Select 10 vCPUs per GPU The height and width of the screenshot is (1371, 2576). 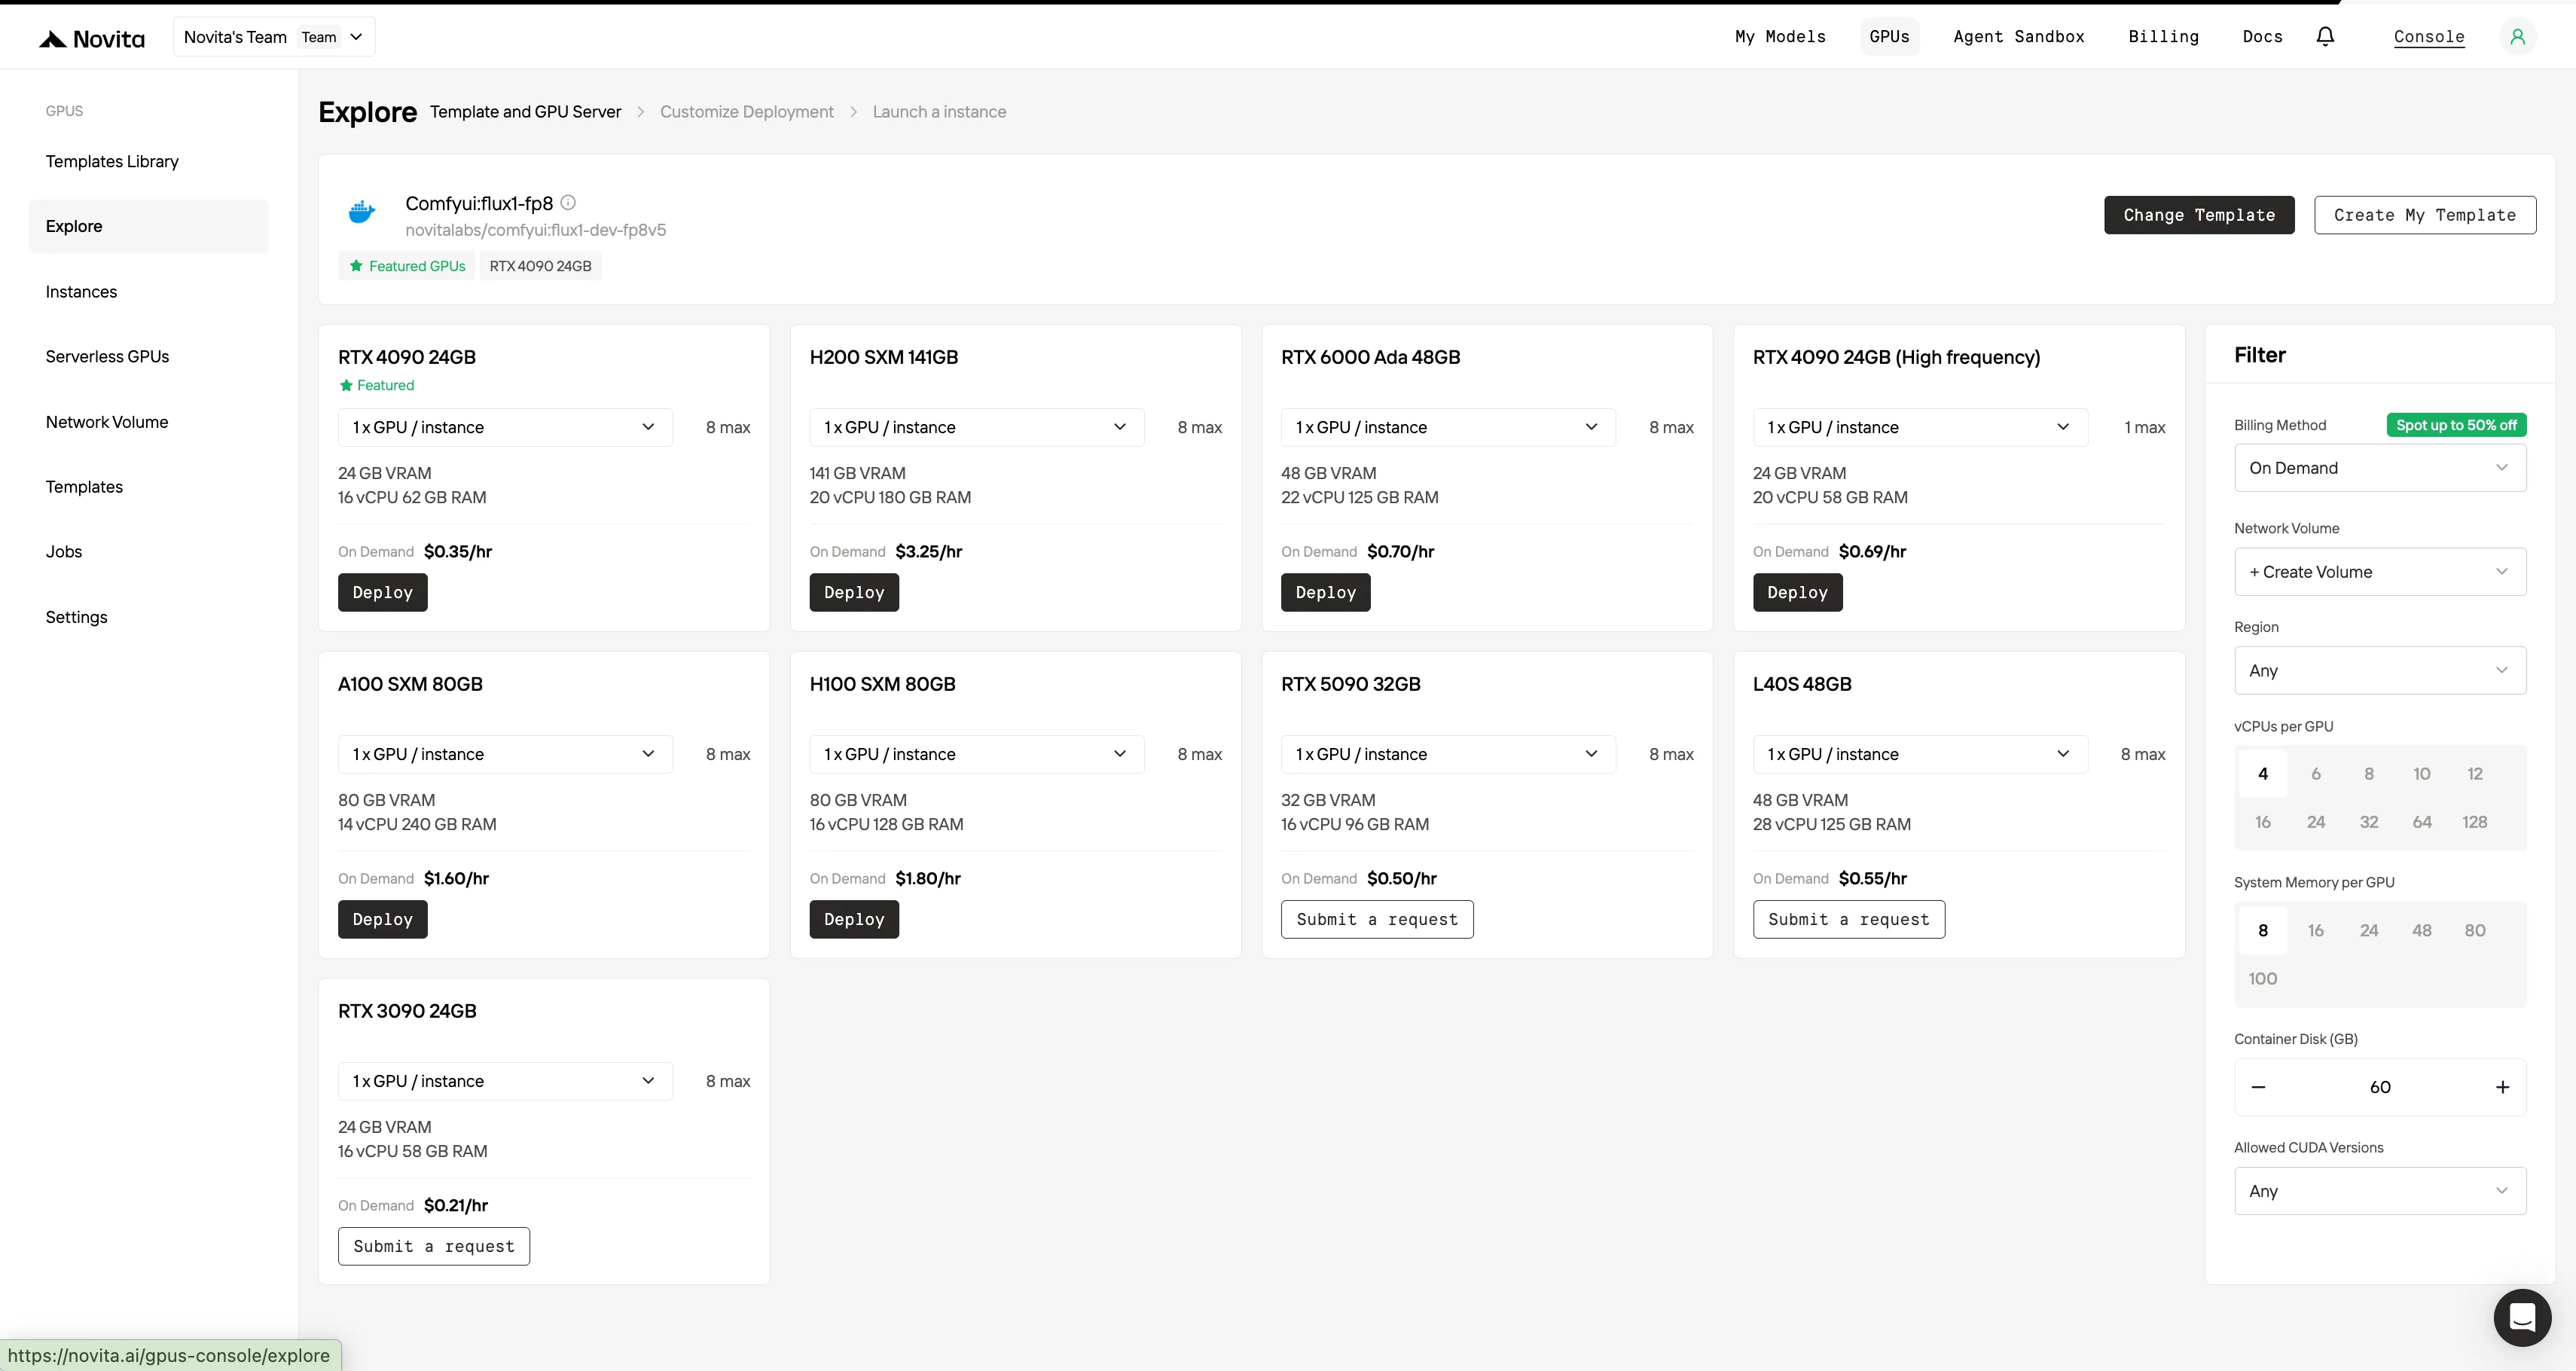[x=2422, y=773]
